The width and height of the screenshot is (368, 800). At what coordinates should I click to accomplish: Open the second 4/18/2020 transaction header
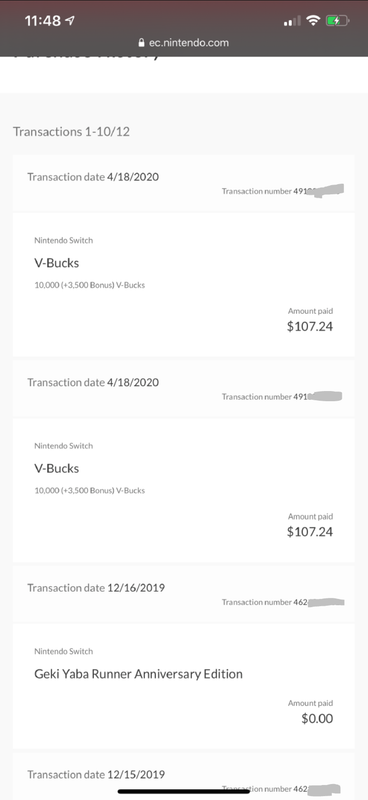(x=184, y=389)
